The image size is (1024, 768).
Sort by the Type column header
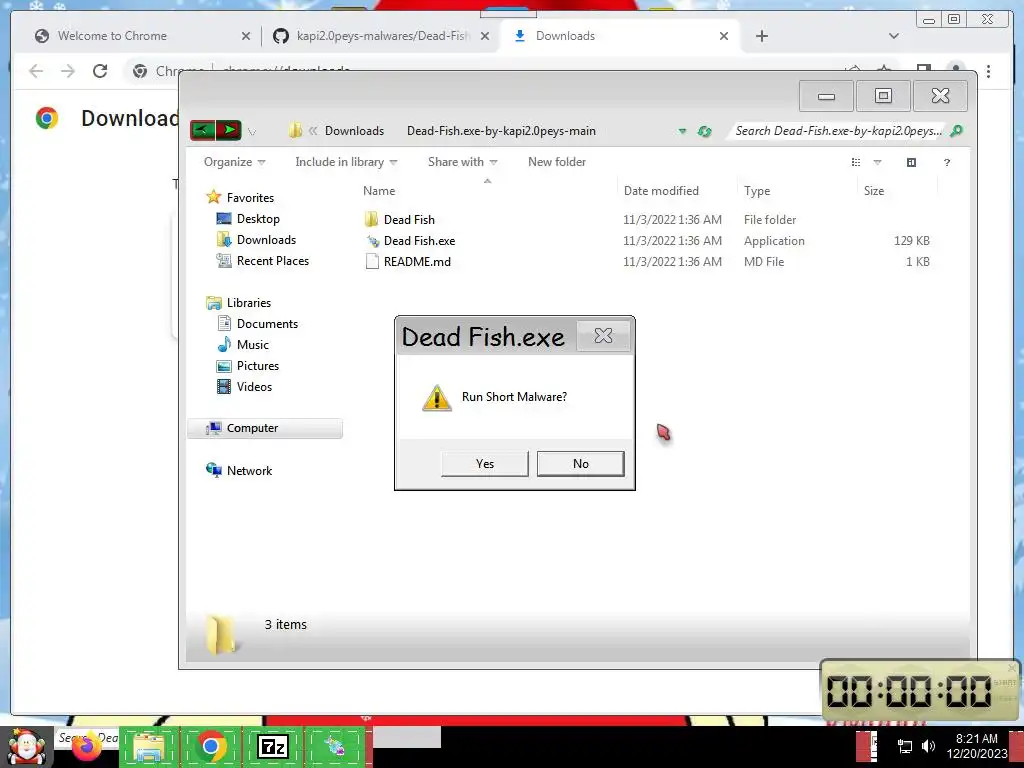(x=757, y=191)
